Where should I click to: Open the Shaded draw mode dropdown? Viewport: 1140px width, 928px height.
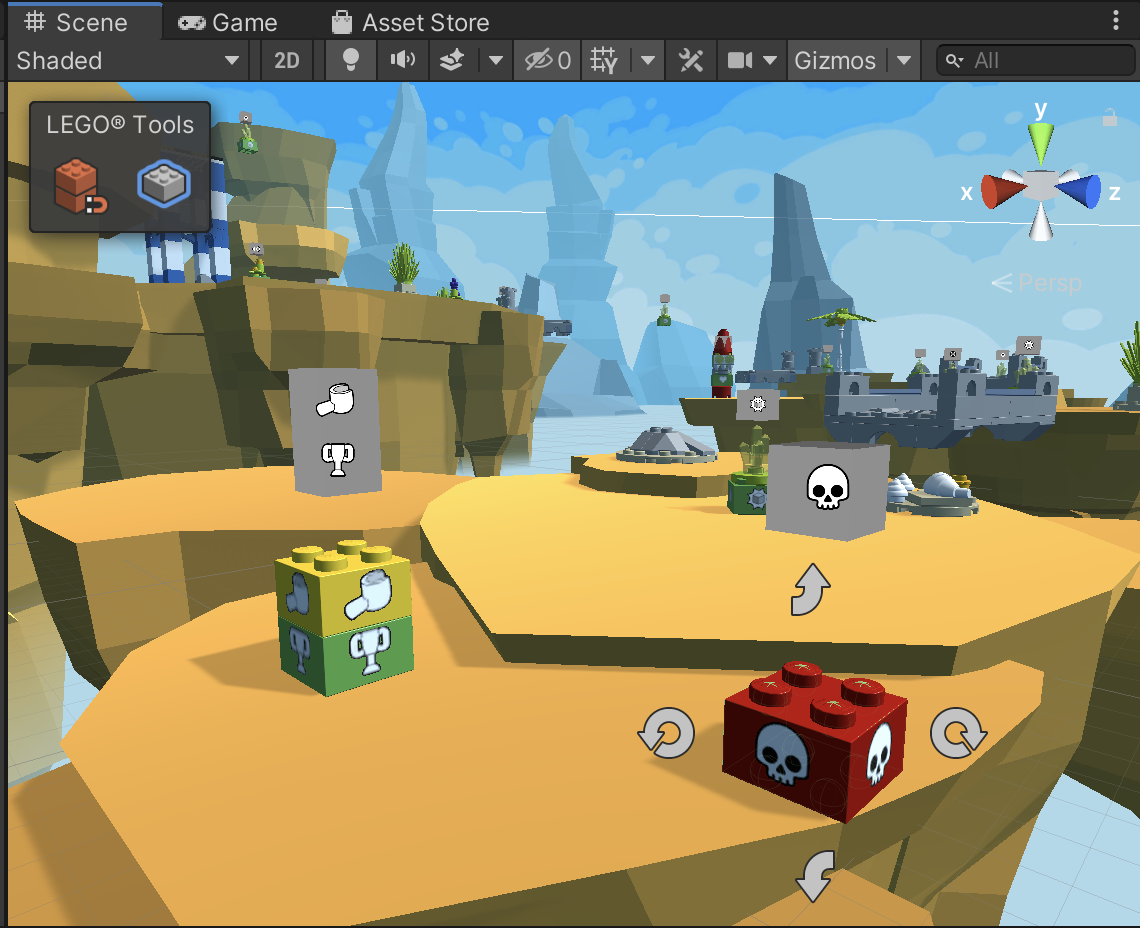point(128,61)
